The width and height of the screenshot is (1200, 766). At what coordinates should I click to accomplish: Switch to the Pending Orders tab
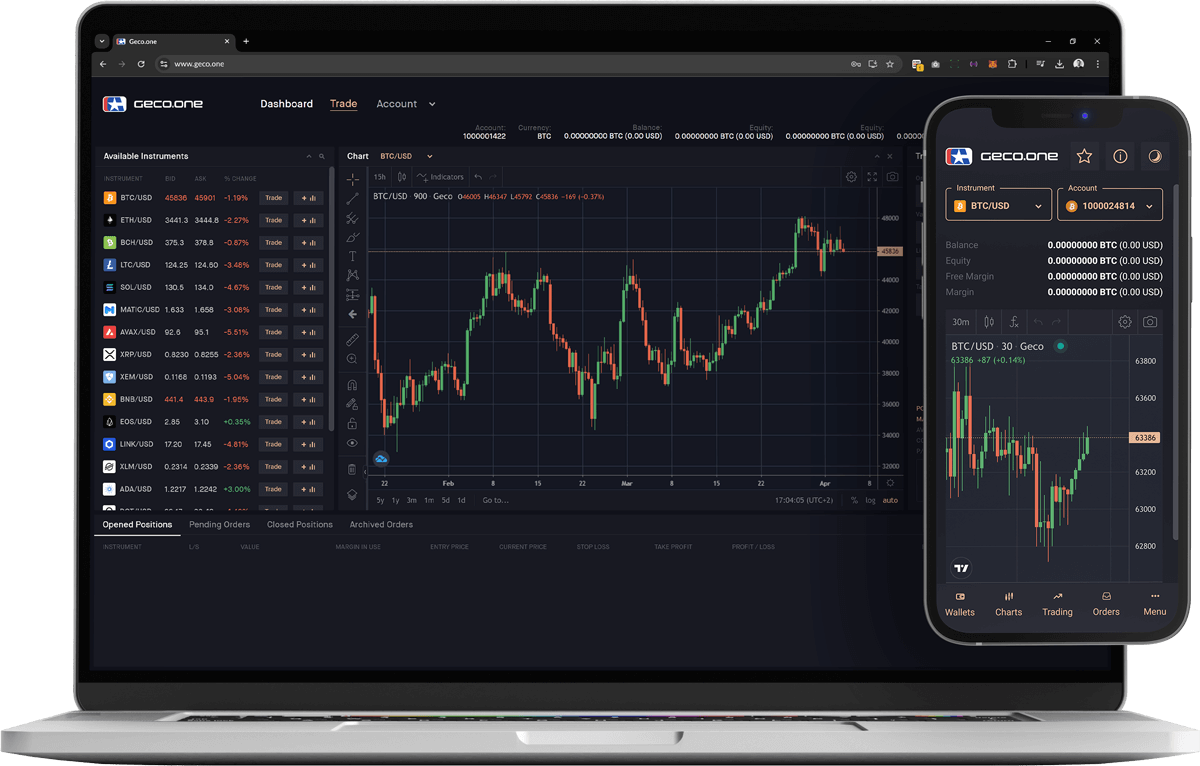tap(219, 524)
